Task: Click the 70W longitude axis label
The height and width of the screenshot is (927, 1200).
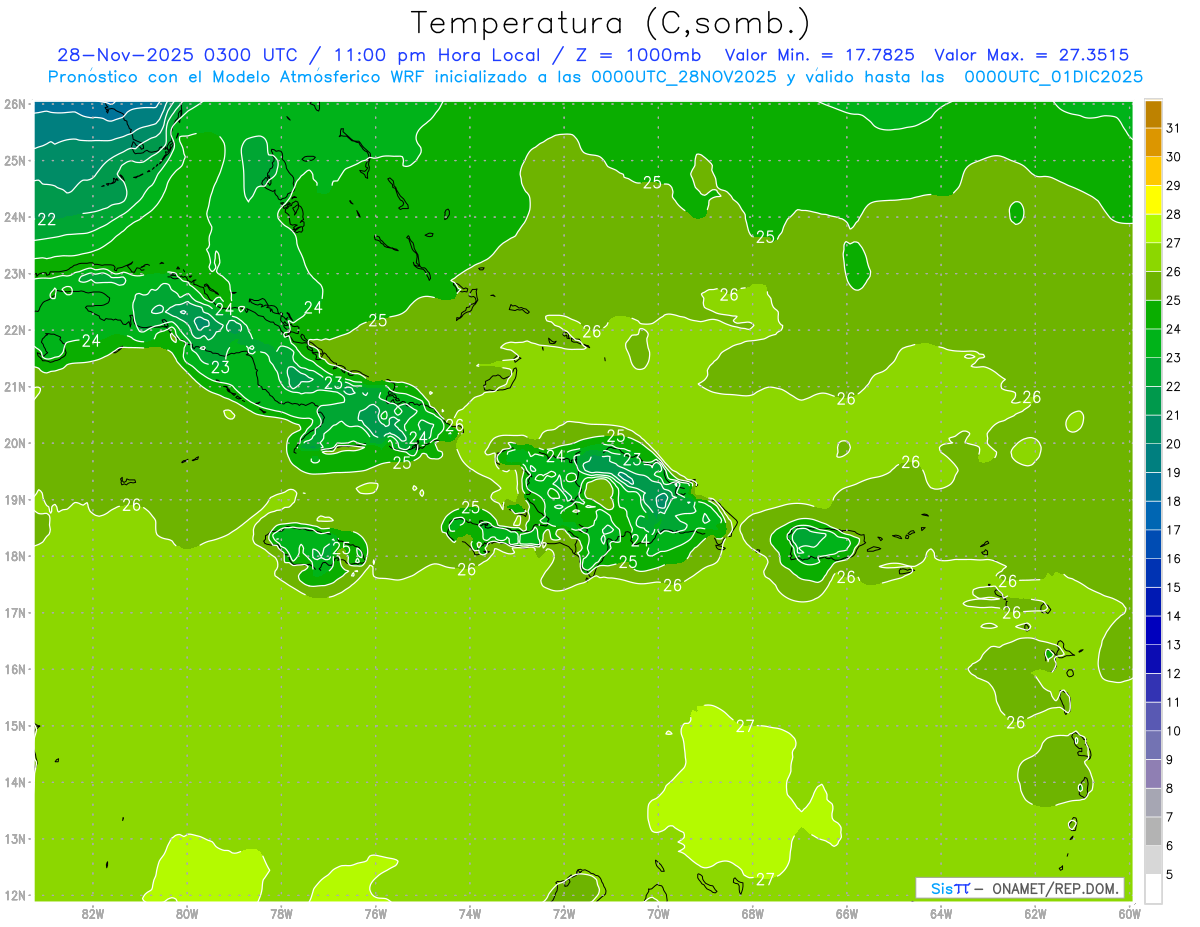Action: click(658, 913)
